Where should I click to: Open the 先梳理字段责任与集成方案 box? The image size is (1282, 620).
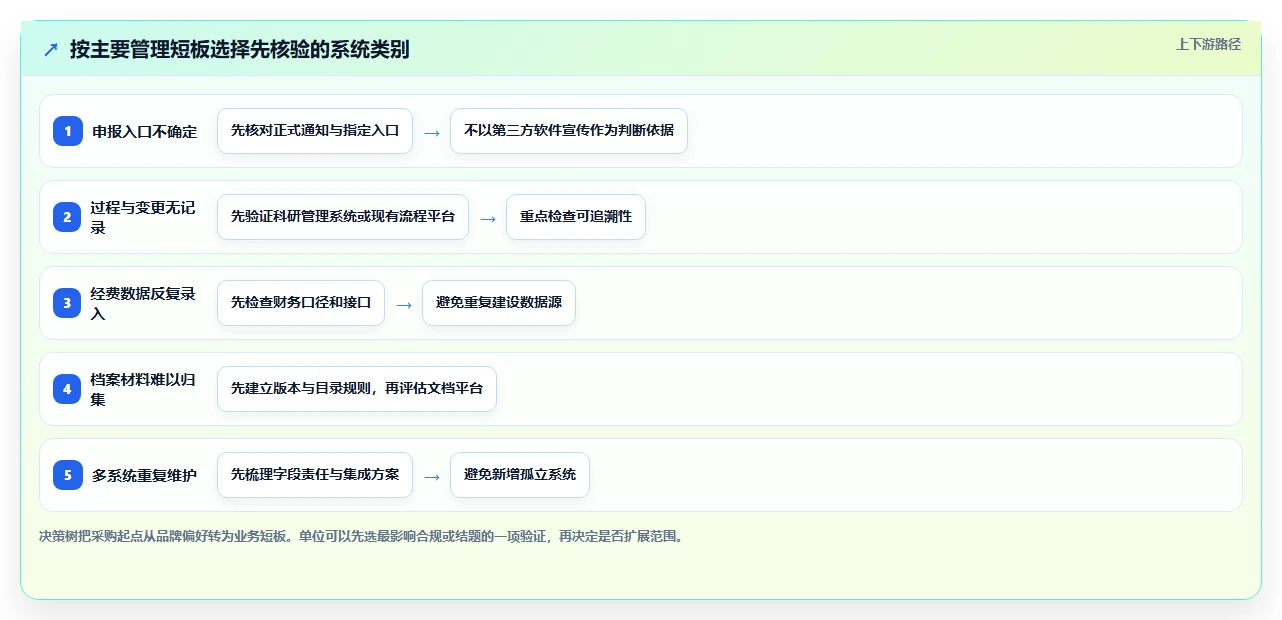click(315, 475)
